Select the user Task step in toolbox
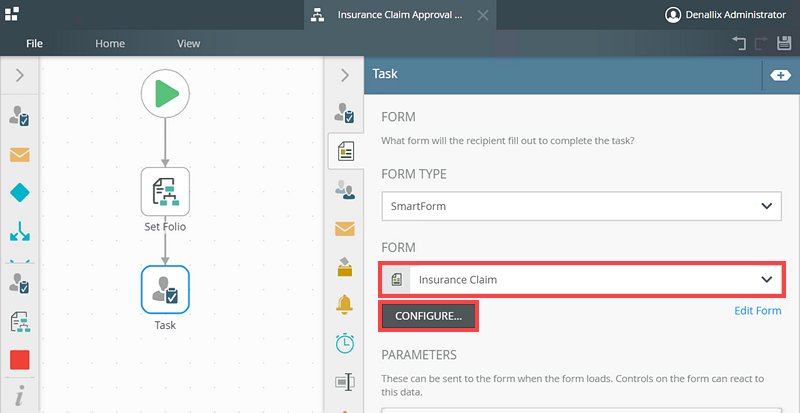The height and width of the screenshot is (413, 800). click(19, 116)
